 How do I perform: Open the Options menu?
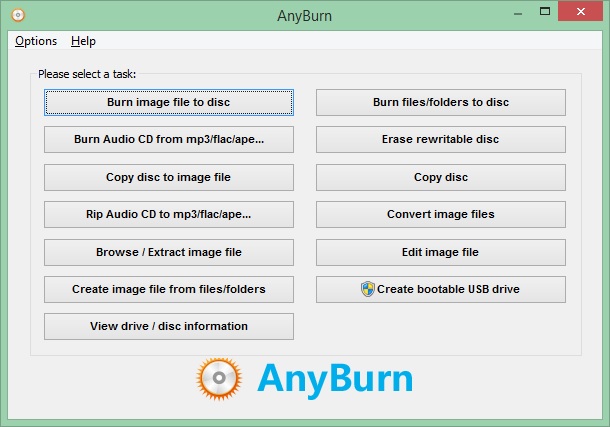tap(36, 41)
